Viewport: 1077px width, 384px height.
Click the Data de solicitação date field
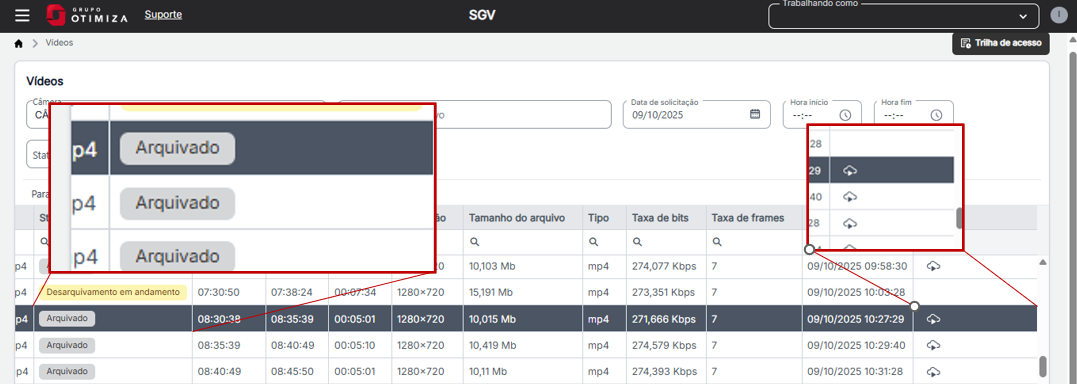click(x=696, y=115)
